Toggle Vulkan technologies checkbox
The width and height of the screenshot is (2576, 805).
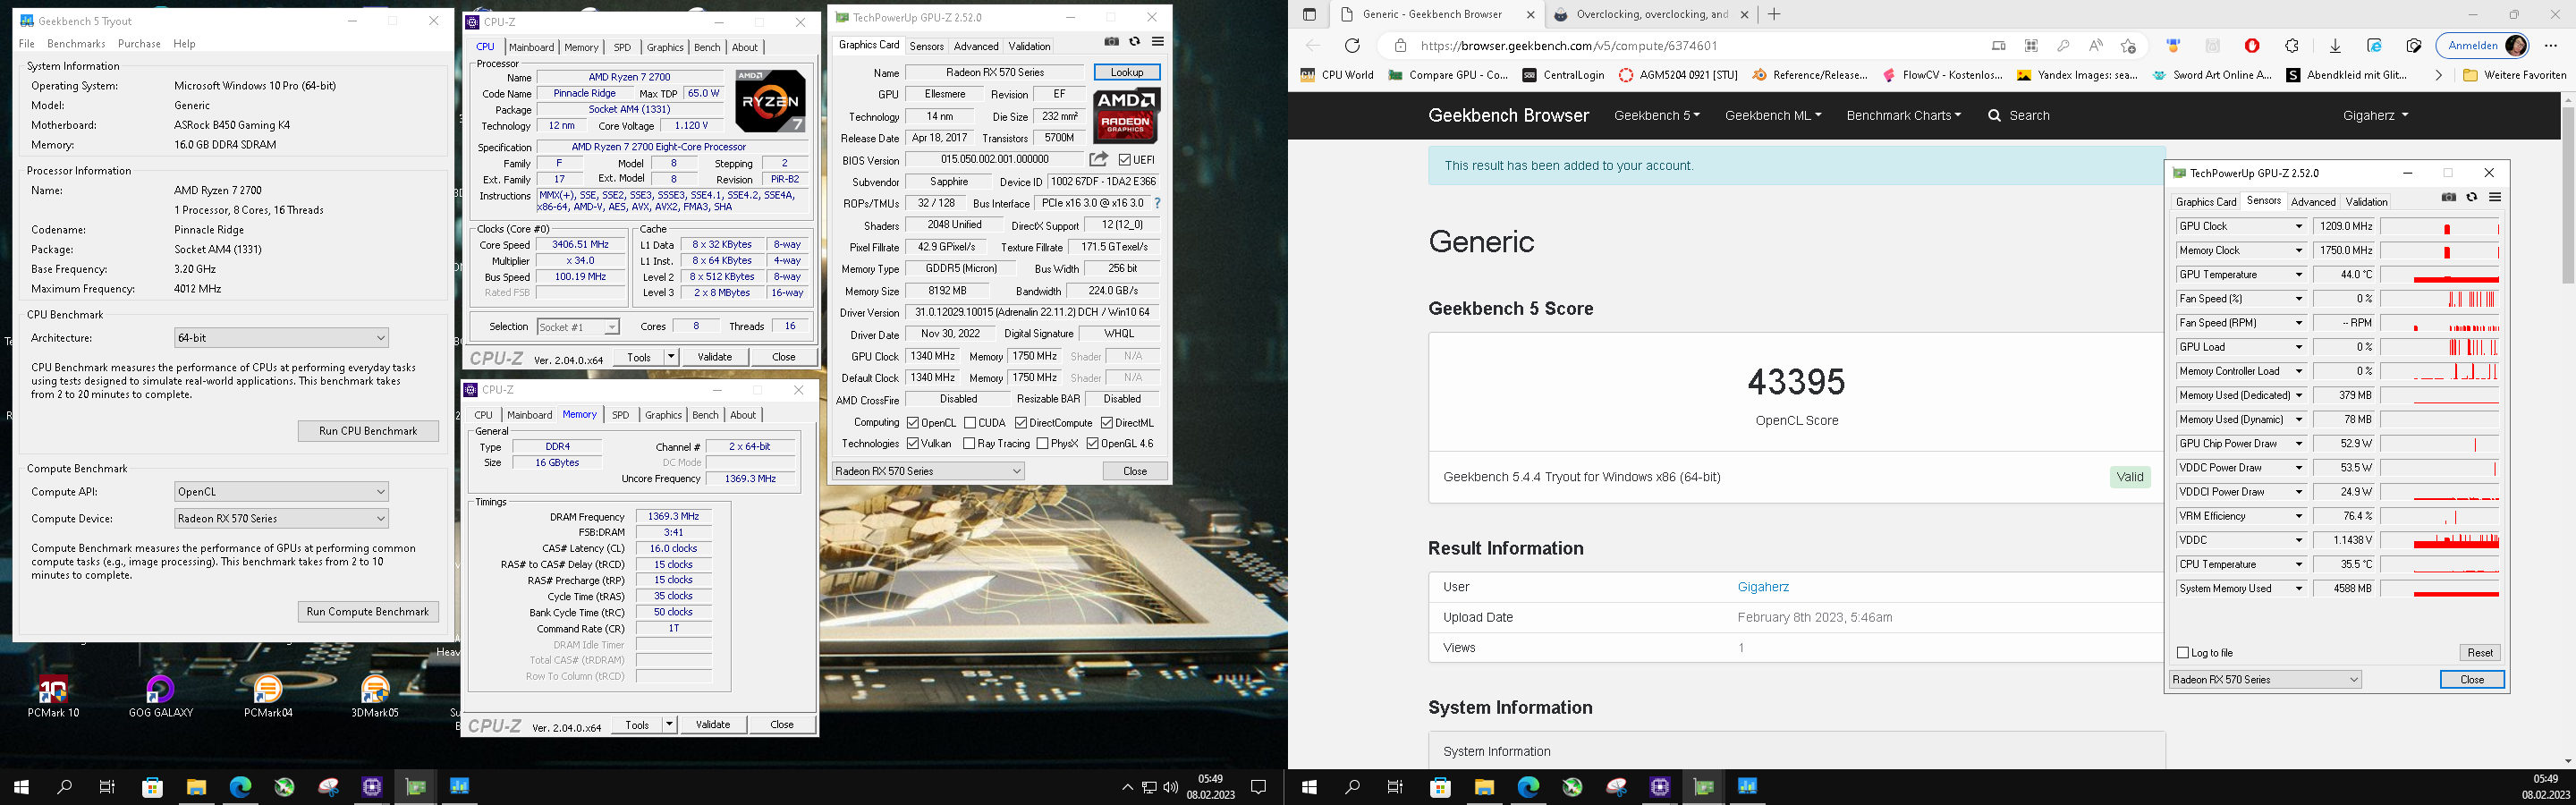point(913,444)
